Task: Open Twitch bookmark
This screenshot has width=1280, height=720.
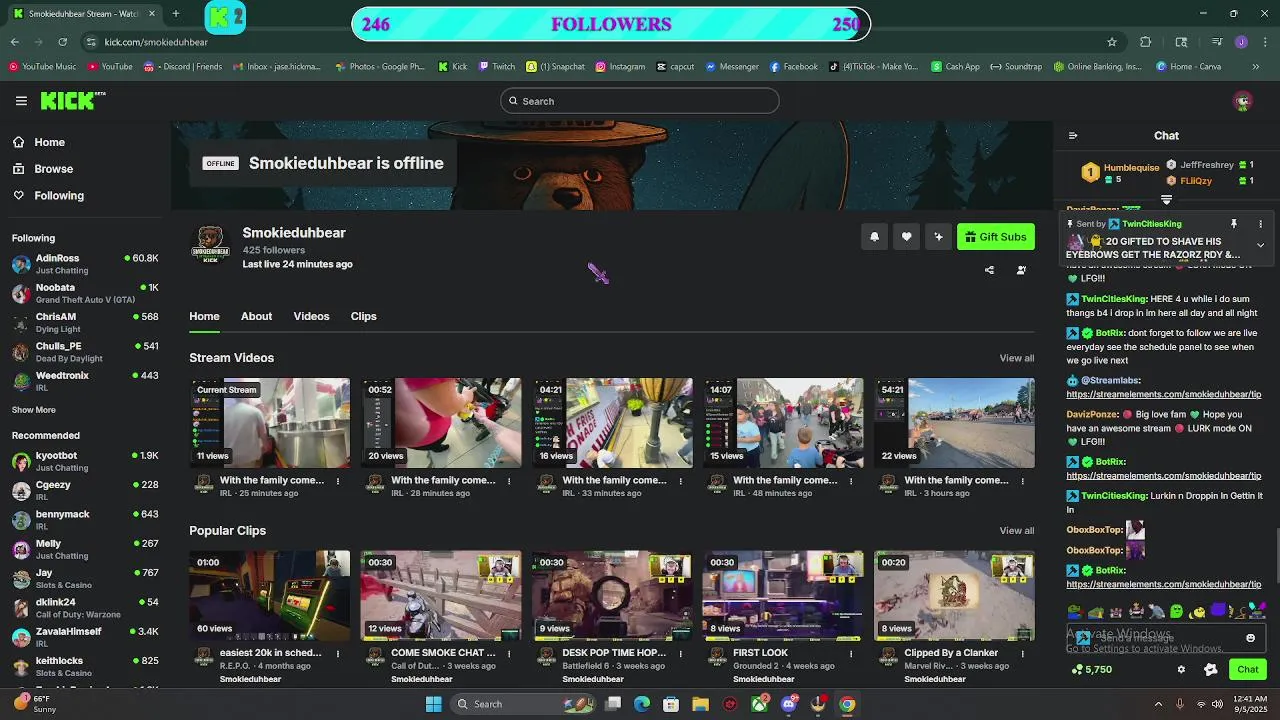Action: coord(497,67)
